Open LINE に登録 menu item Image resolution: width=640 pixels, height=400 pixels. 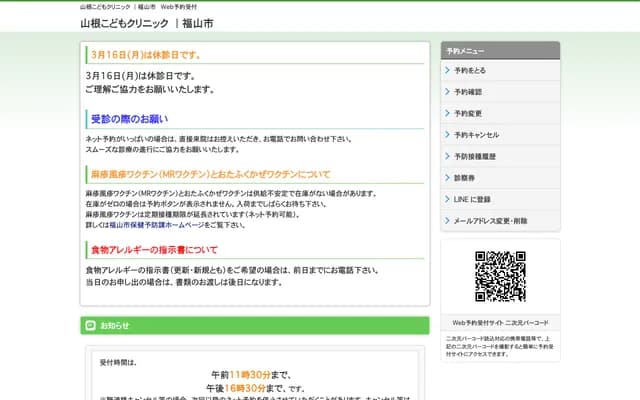click(x=500, y=199)
